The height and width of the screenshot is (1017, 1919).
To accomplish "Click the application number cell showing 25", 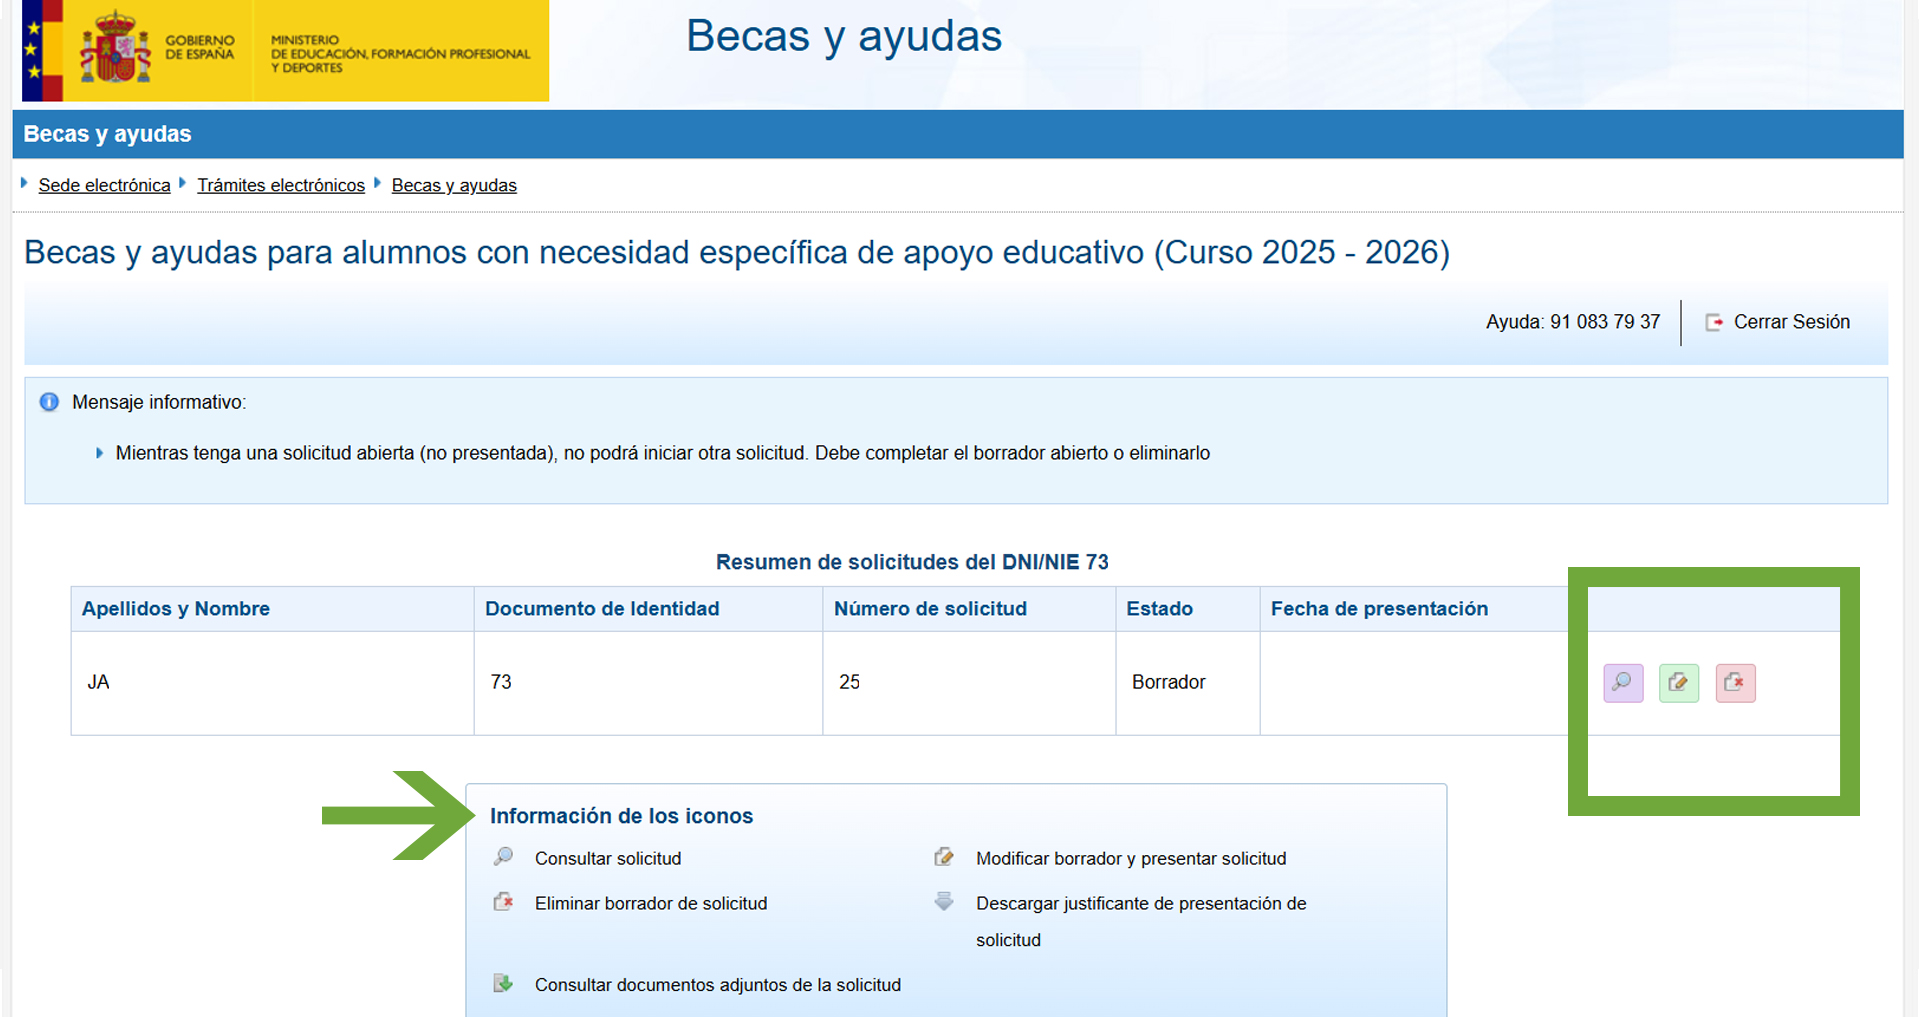I will tap(969, 682).
